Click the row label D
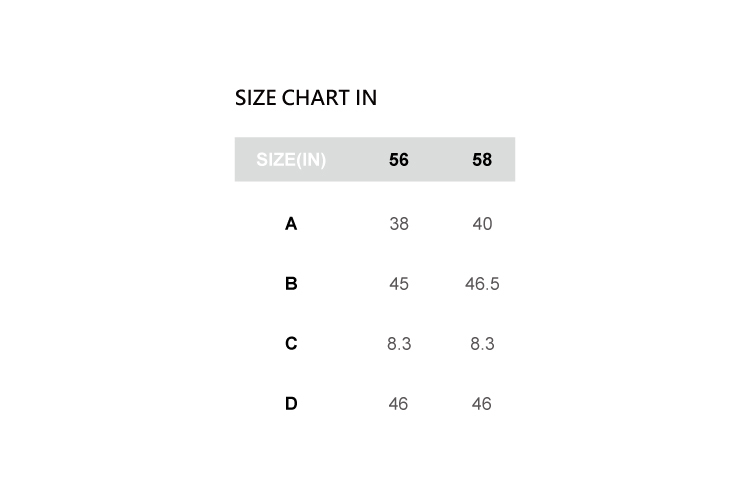This screenshot has height=500, width=750. coord(291,404)
